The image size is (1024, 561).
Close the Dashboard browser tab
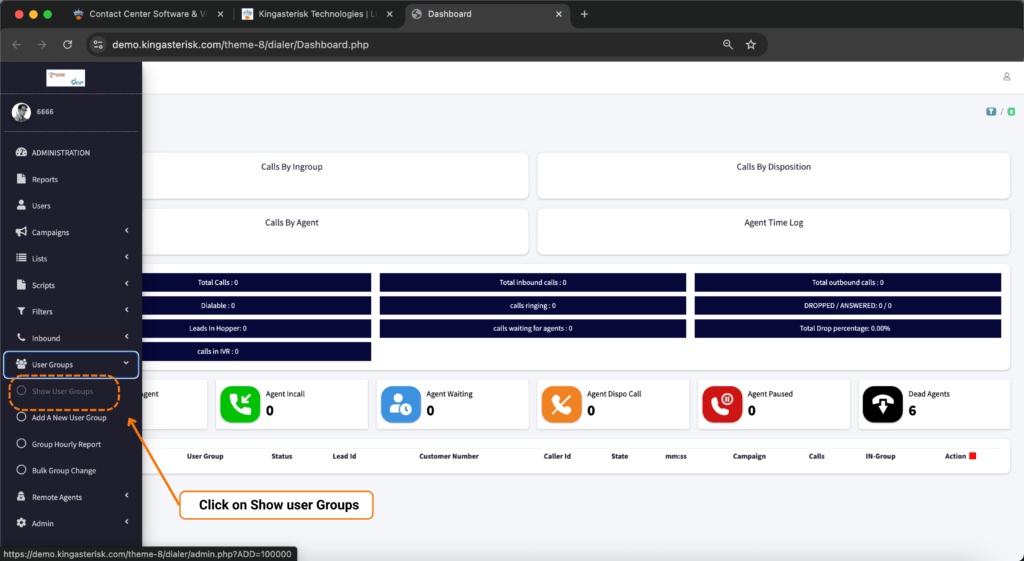tap(558, 14)
